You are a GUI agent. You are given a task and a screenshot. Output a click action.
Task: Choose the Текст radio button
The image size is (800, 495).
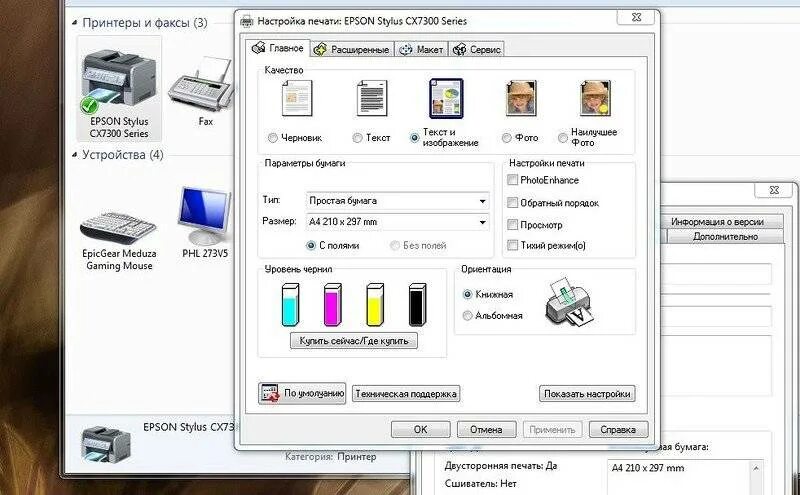[x=357, y=138]
